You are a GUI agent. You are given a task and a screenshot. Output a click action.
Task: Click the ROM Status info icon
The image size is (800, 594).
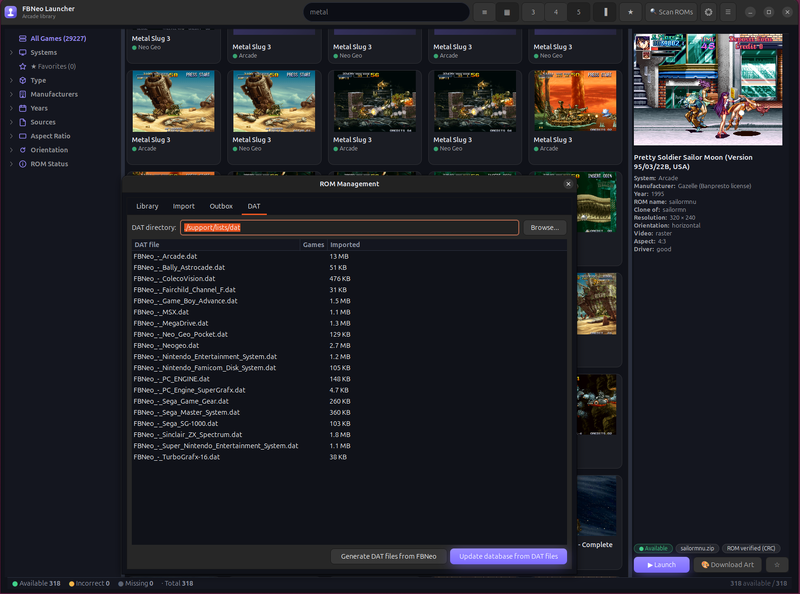tap(22, 164)
